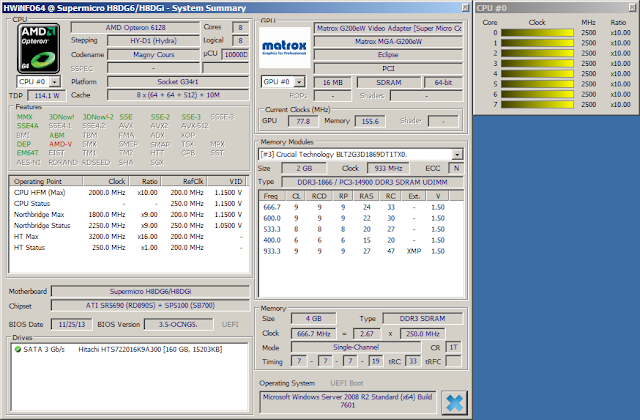Click the BIOS version 3.5-OCNG5 field
The image size is (640, 420).
178,324
